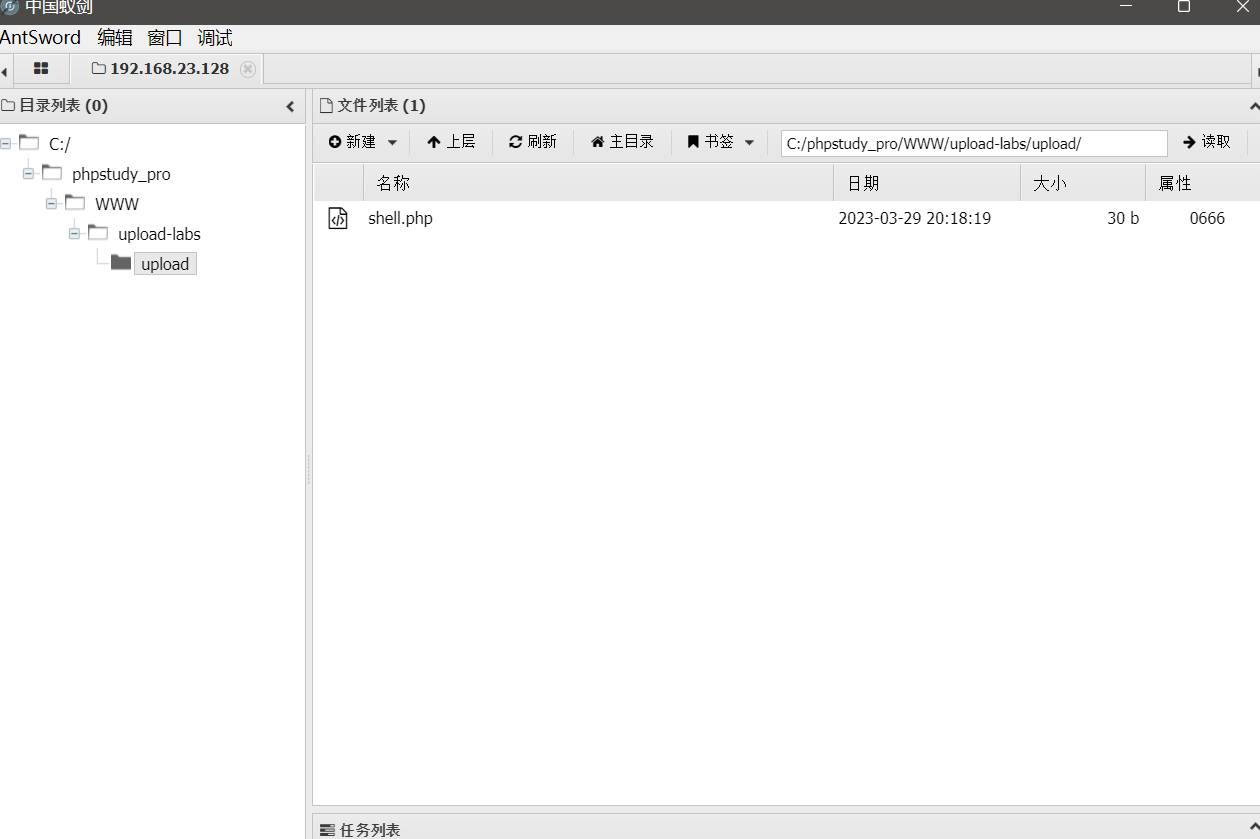Expand the 新建 dropdown arrow

click(393, 141)
